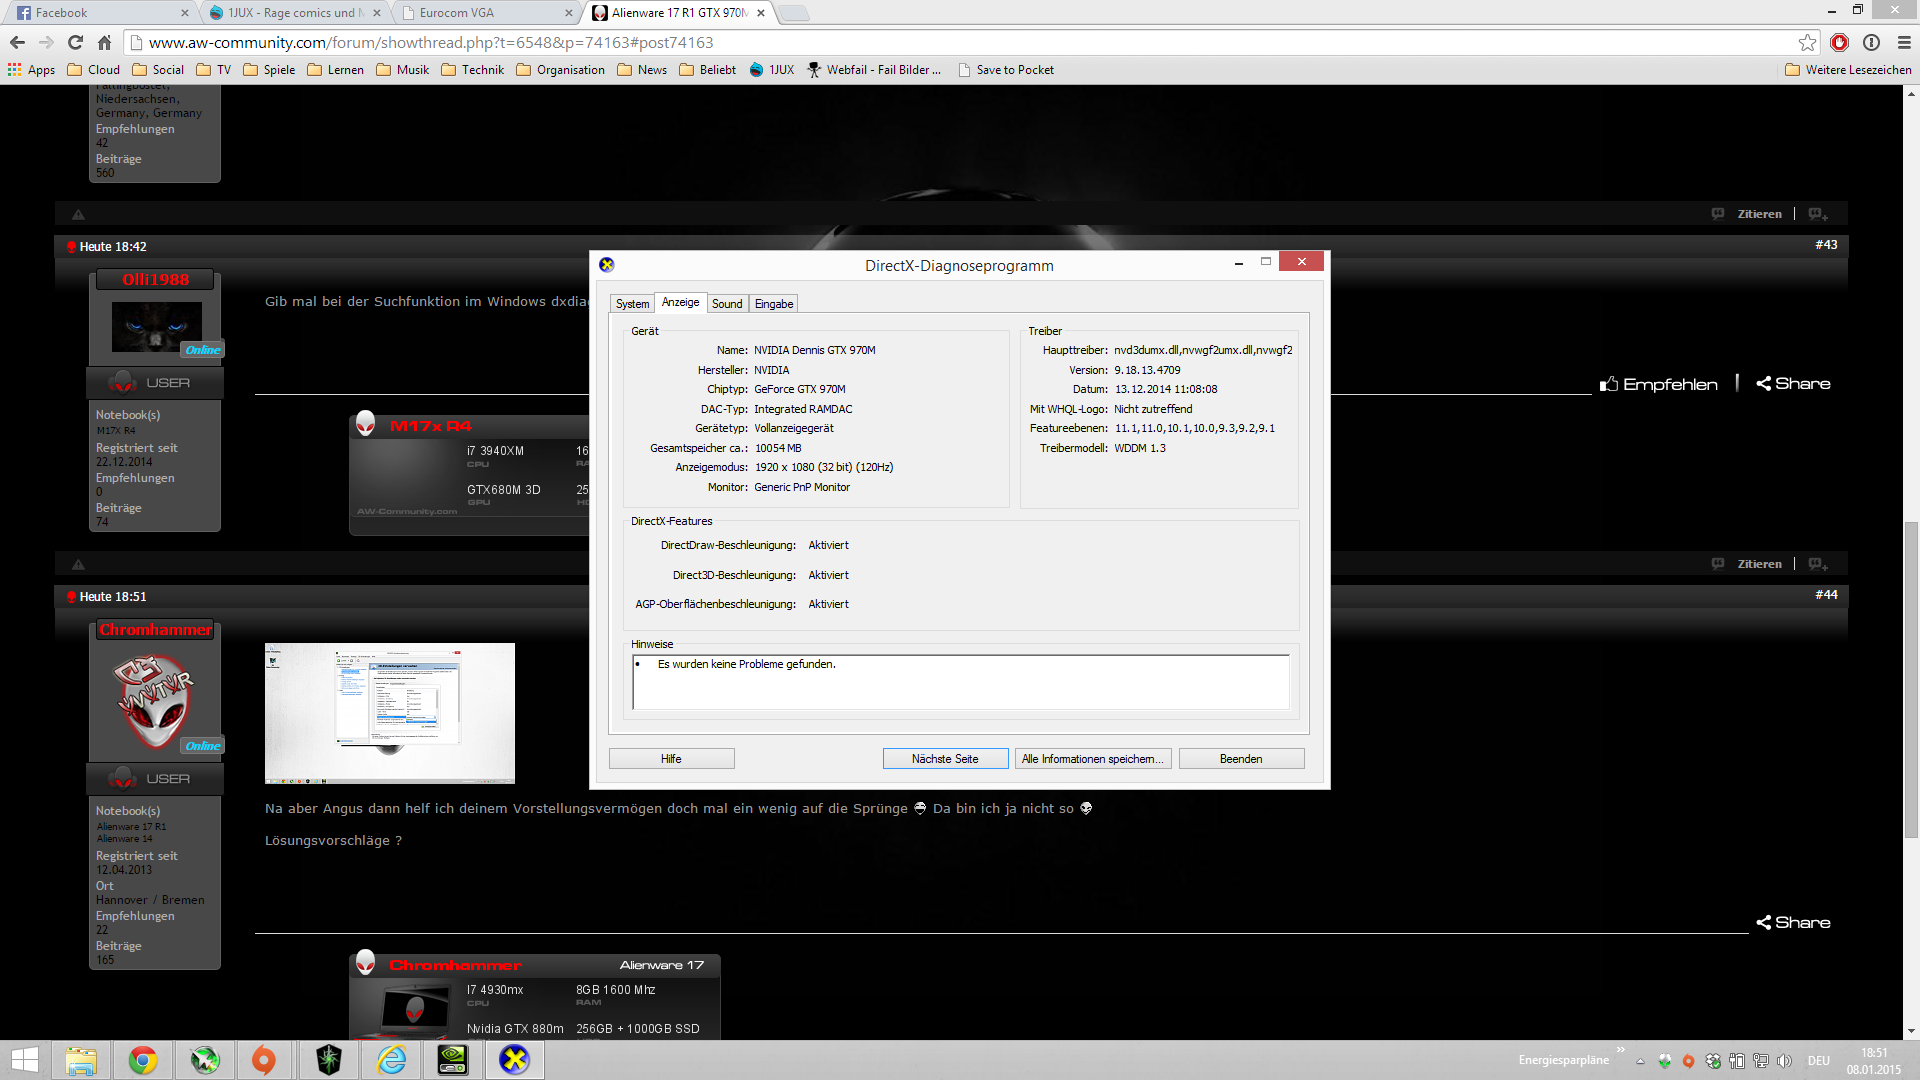Click the browser Forward arrow
The image size is (1920, 1080).
[46, 42]
